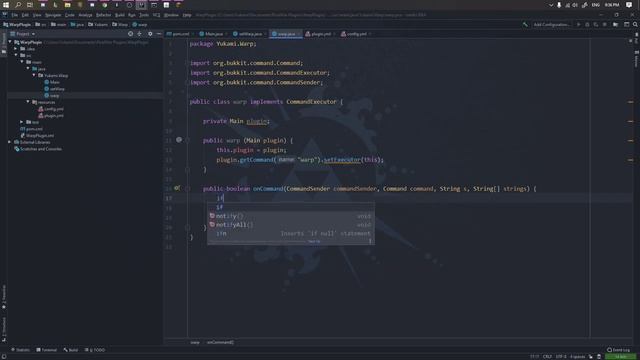Toggle tool window quick access bottom-left corner
The height and width of the screenshot is (360, 640).
coord(4,357)
